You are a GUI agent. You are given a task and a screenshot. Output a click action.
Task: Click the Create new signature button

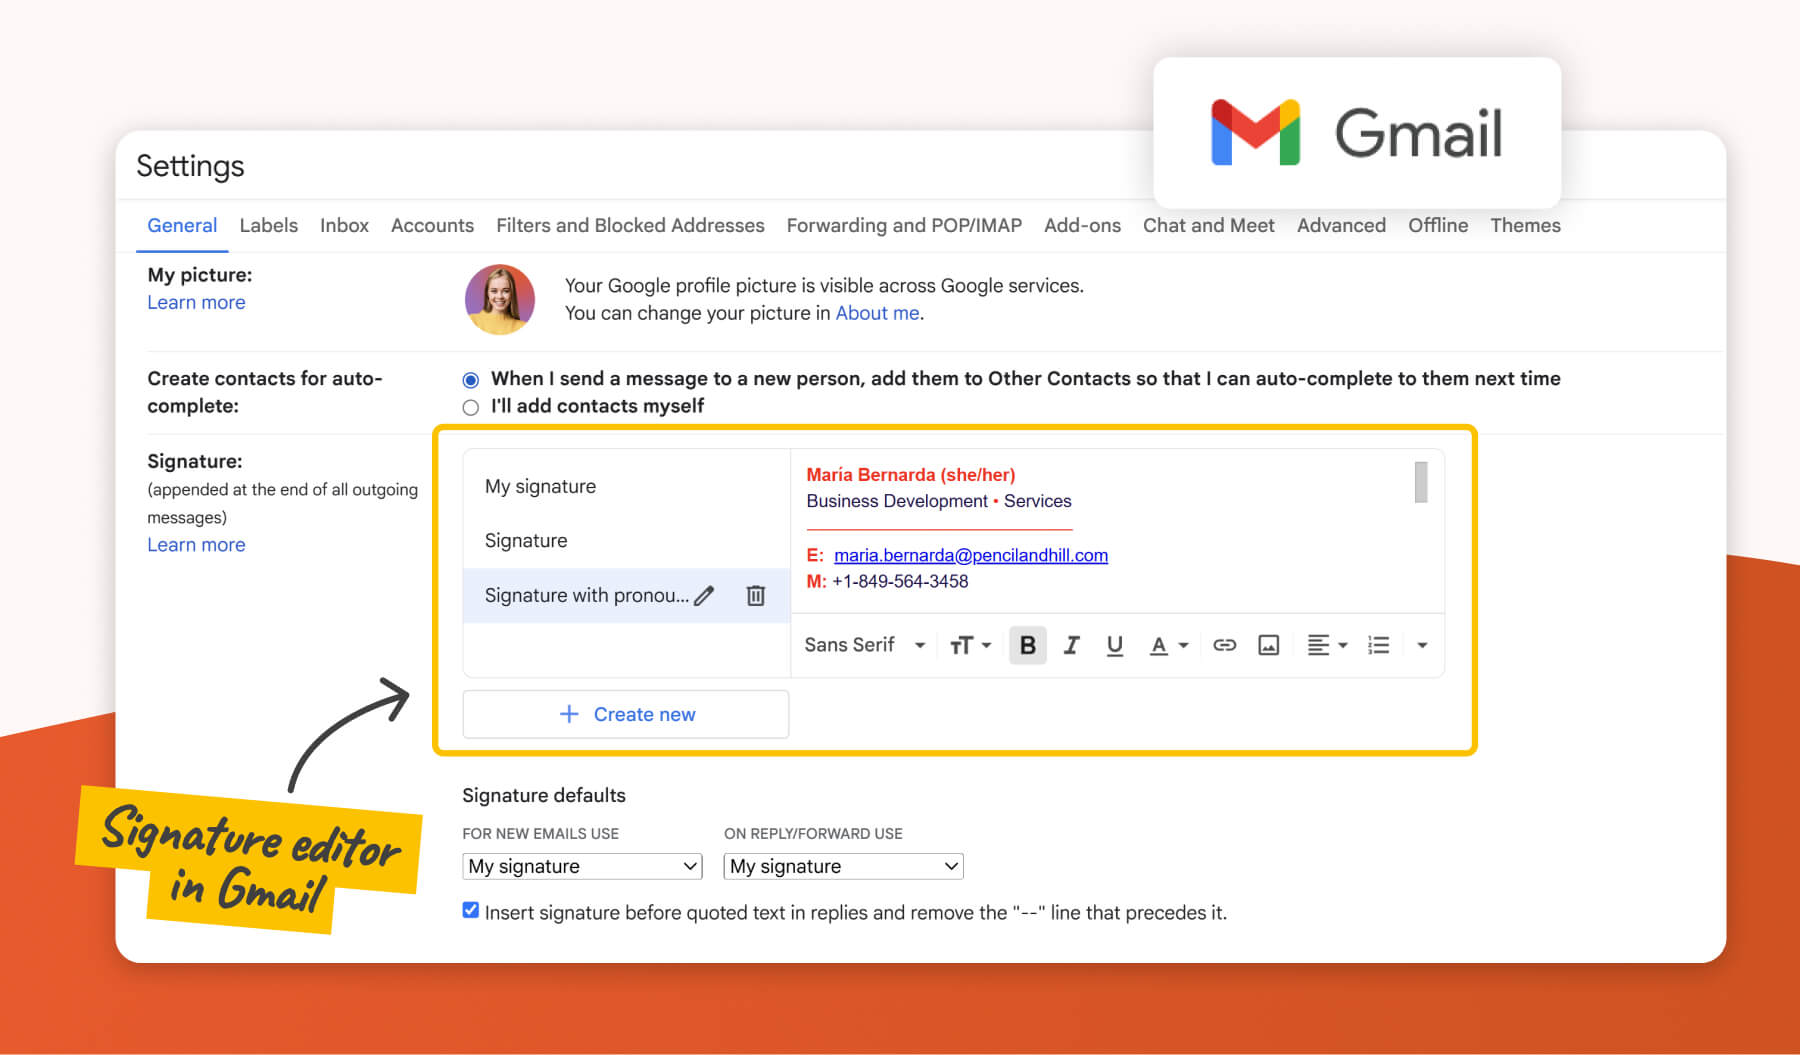coord(626,714)
